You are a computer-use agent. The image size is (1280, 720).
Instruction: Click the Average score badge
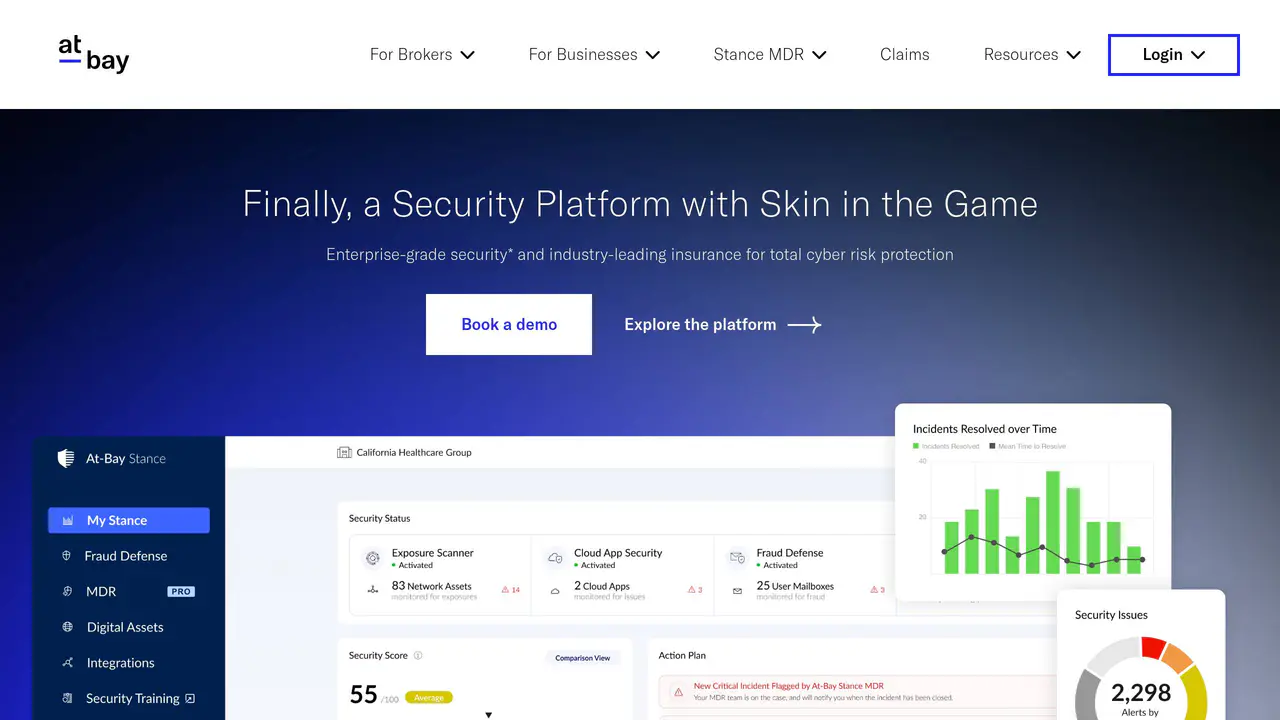[429, 697]
